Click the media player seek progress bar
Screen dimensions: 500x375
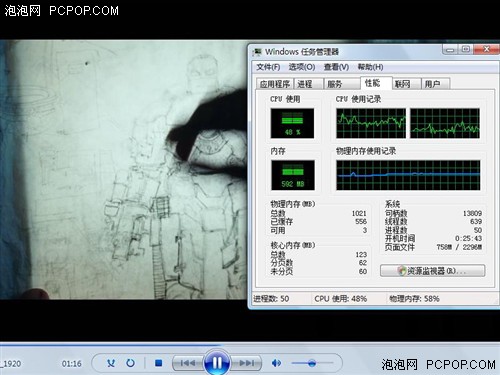pos(250,344)
